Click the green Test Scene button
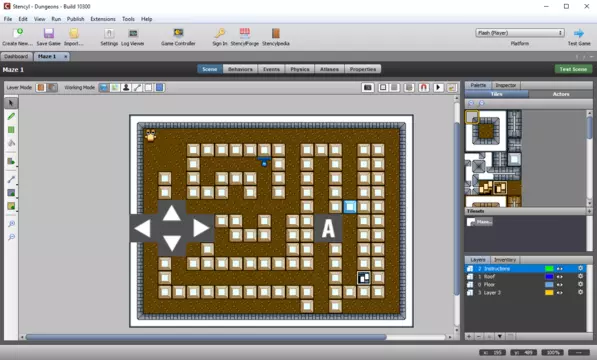 pyautogui.click(x=573, y=69)
